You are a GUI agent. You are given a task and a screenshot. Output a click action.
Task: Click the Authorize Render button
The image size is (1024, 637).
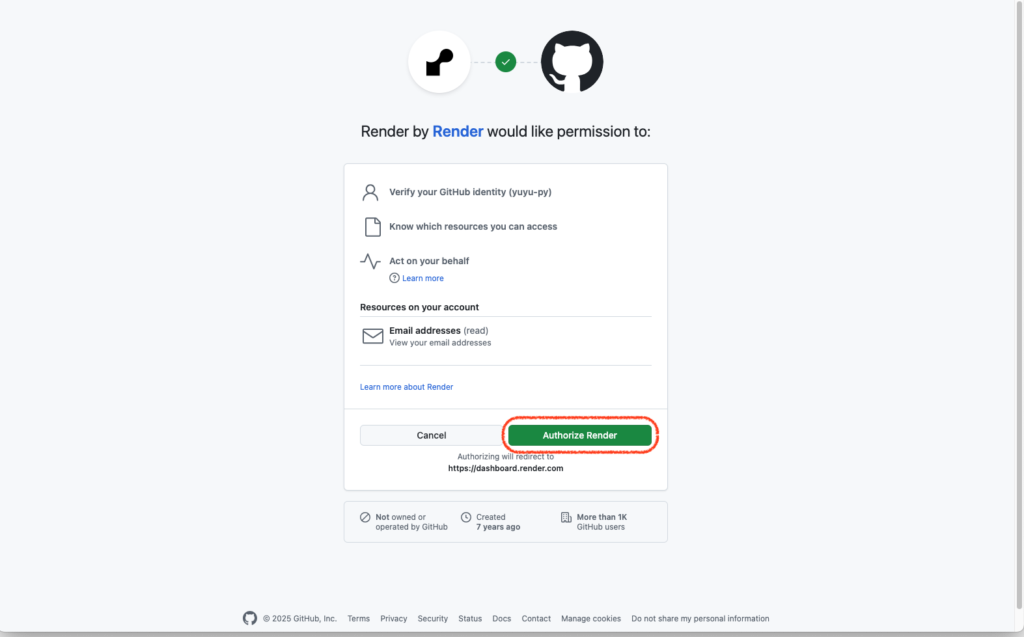coord(580,435)
